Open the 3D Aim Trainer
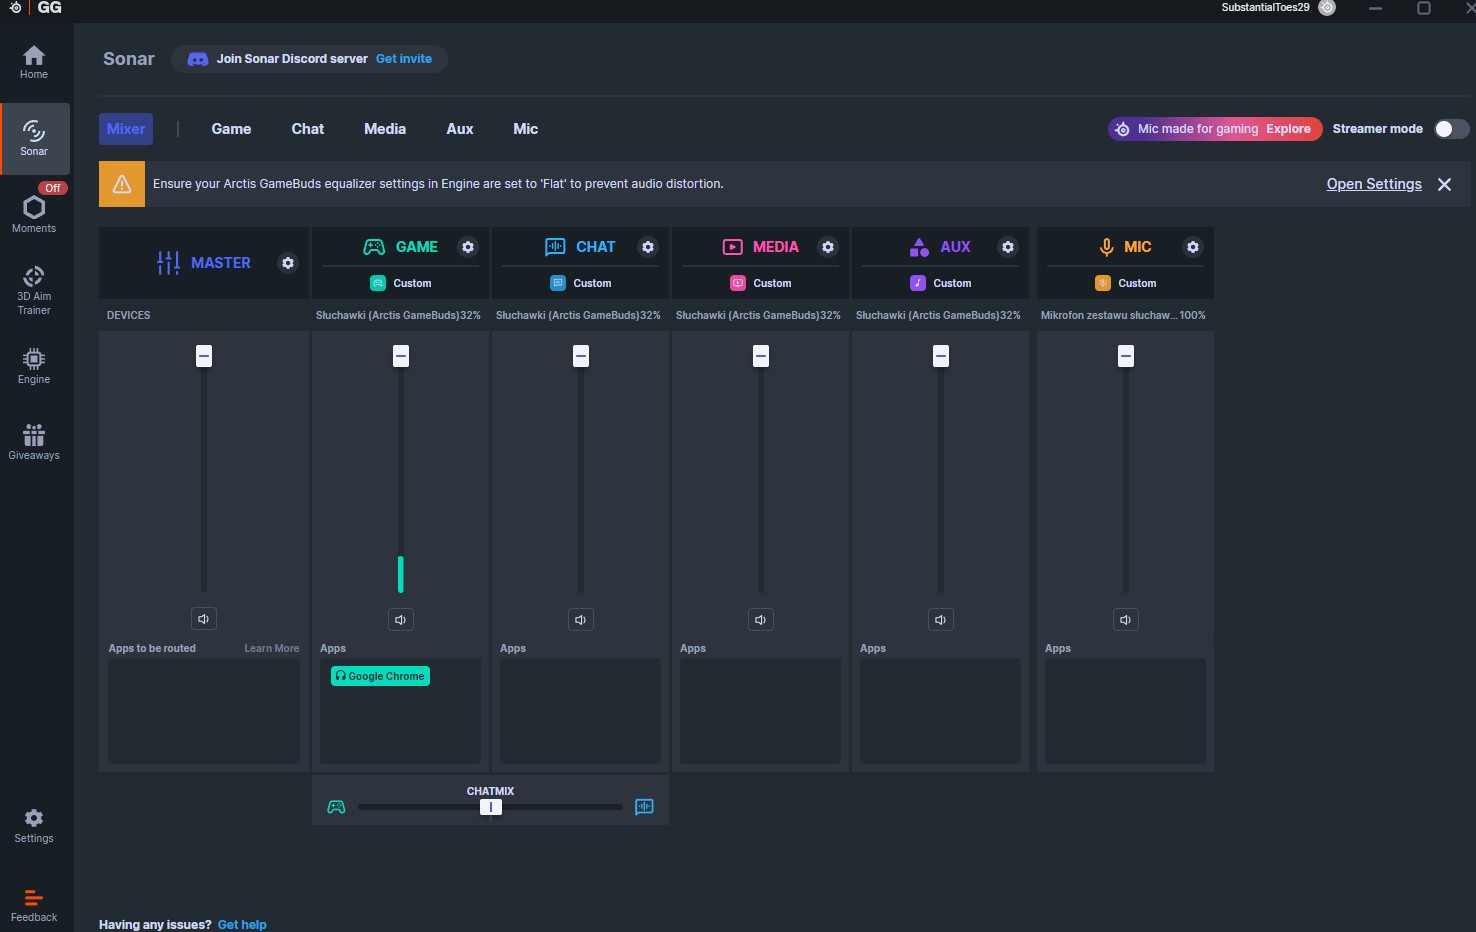This screenshot has width=1476, height=932. (x=34, y=290)
